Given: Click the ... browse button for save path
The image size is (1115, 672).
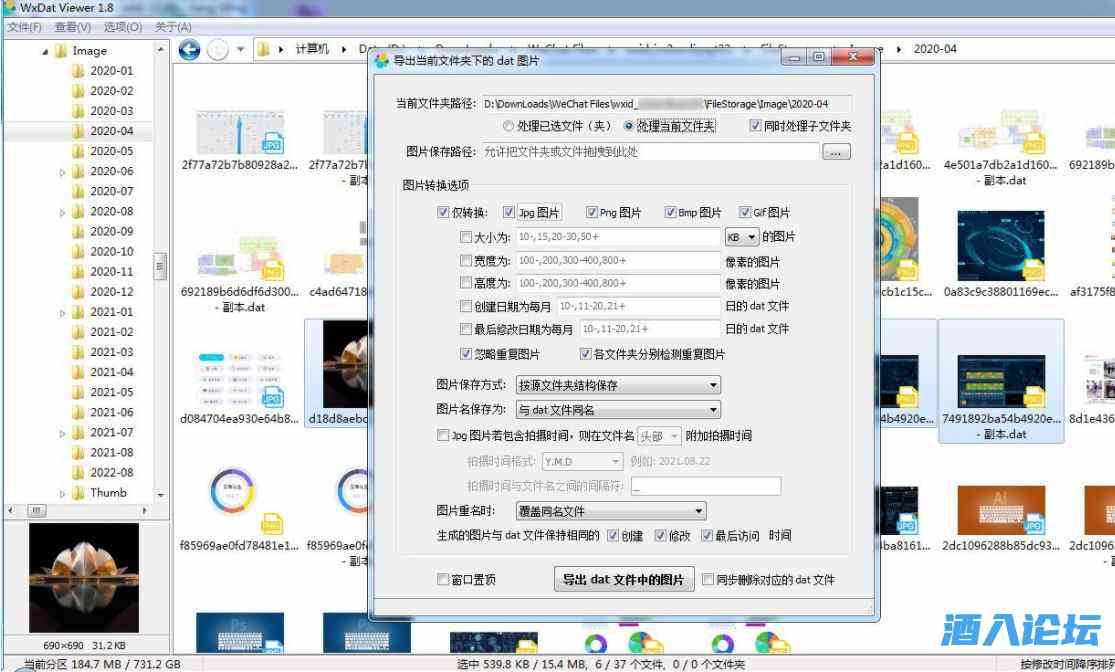Looking at the screenshot, I should tap(836, 153).
